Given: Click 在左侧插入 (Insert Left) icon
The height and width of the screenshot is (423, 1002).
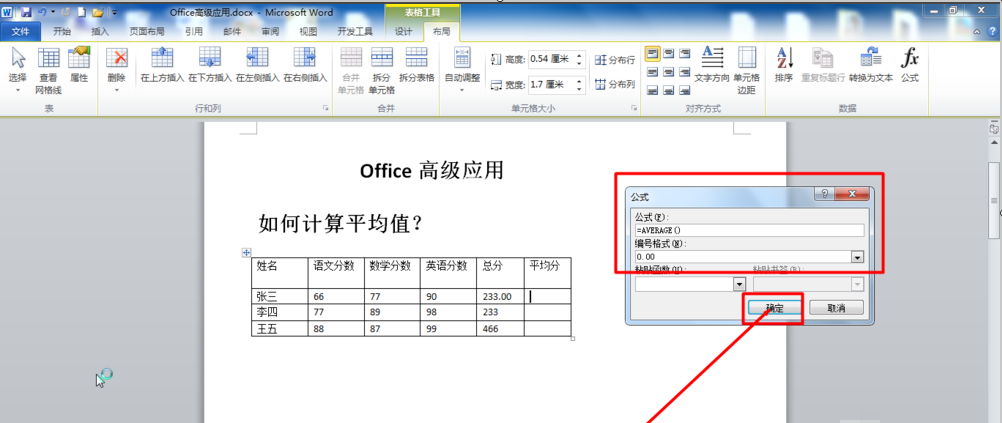Looking at the screenshot, I should click(x=258, y=58).
